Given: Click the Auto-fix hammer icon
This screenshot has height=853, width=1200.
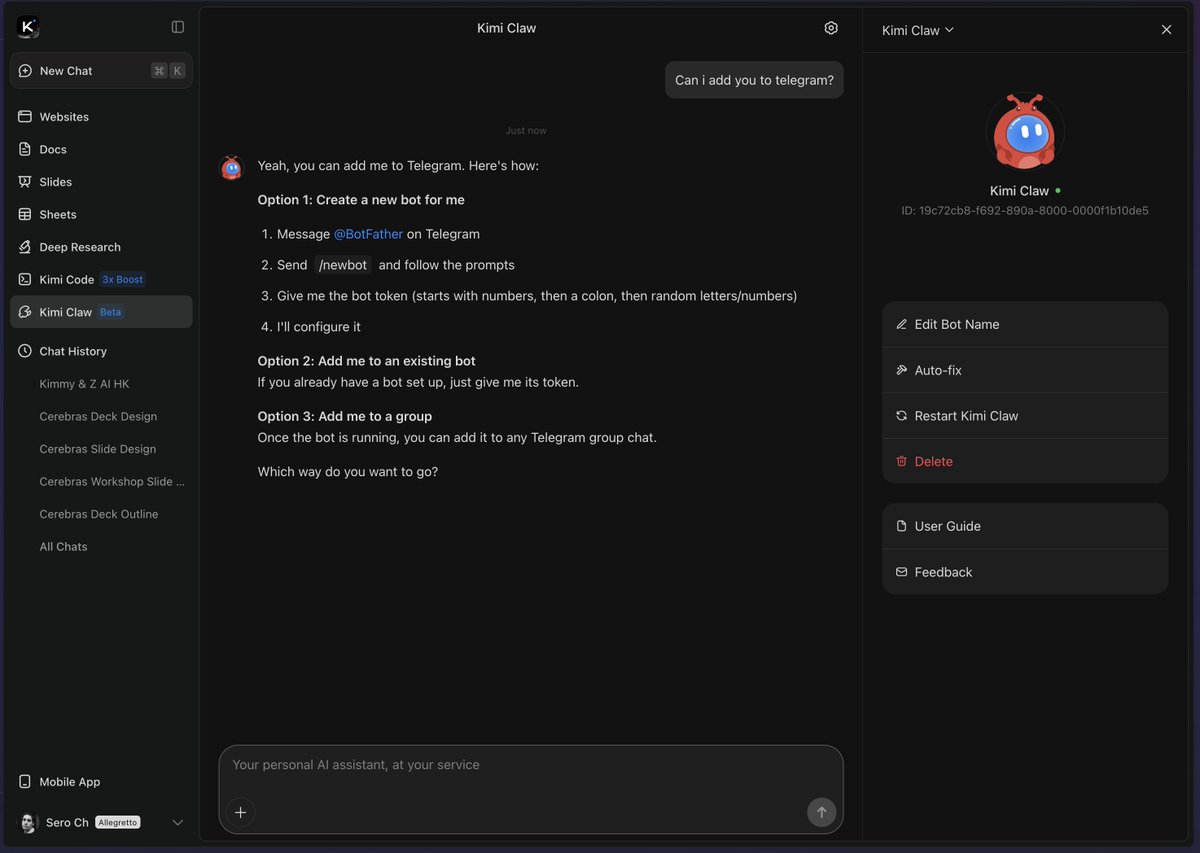Looking at the screenshot, I should coord(902,370).
